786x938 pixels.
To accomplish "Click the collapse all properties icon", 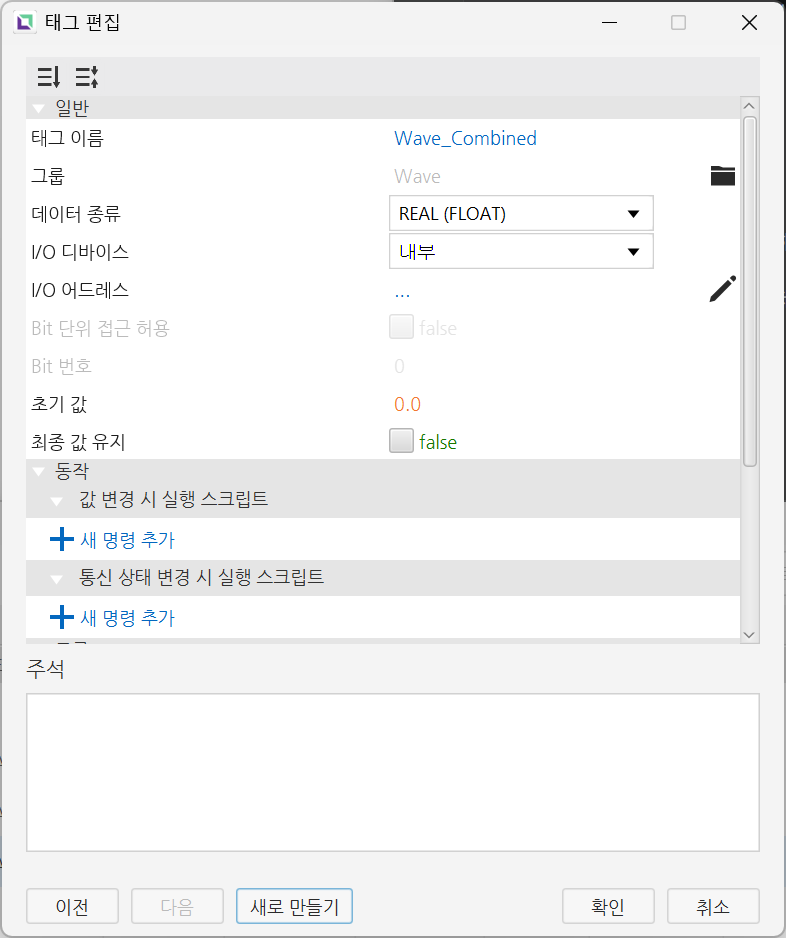I will tap(87, 77).
